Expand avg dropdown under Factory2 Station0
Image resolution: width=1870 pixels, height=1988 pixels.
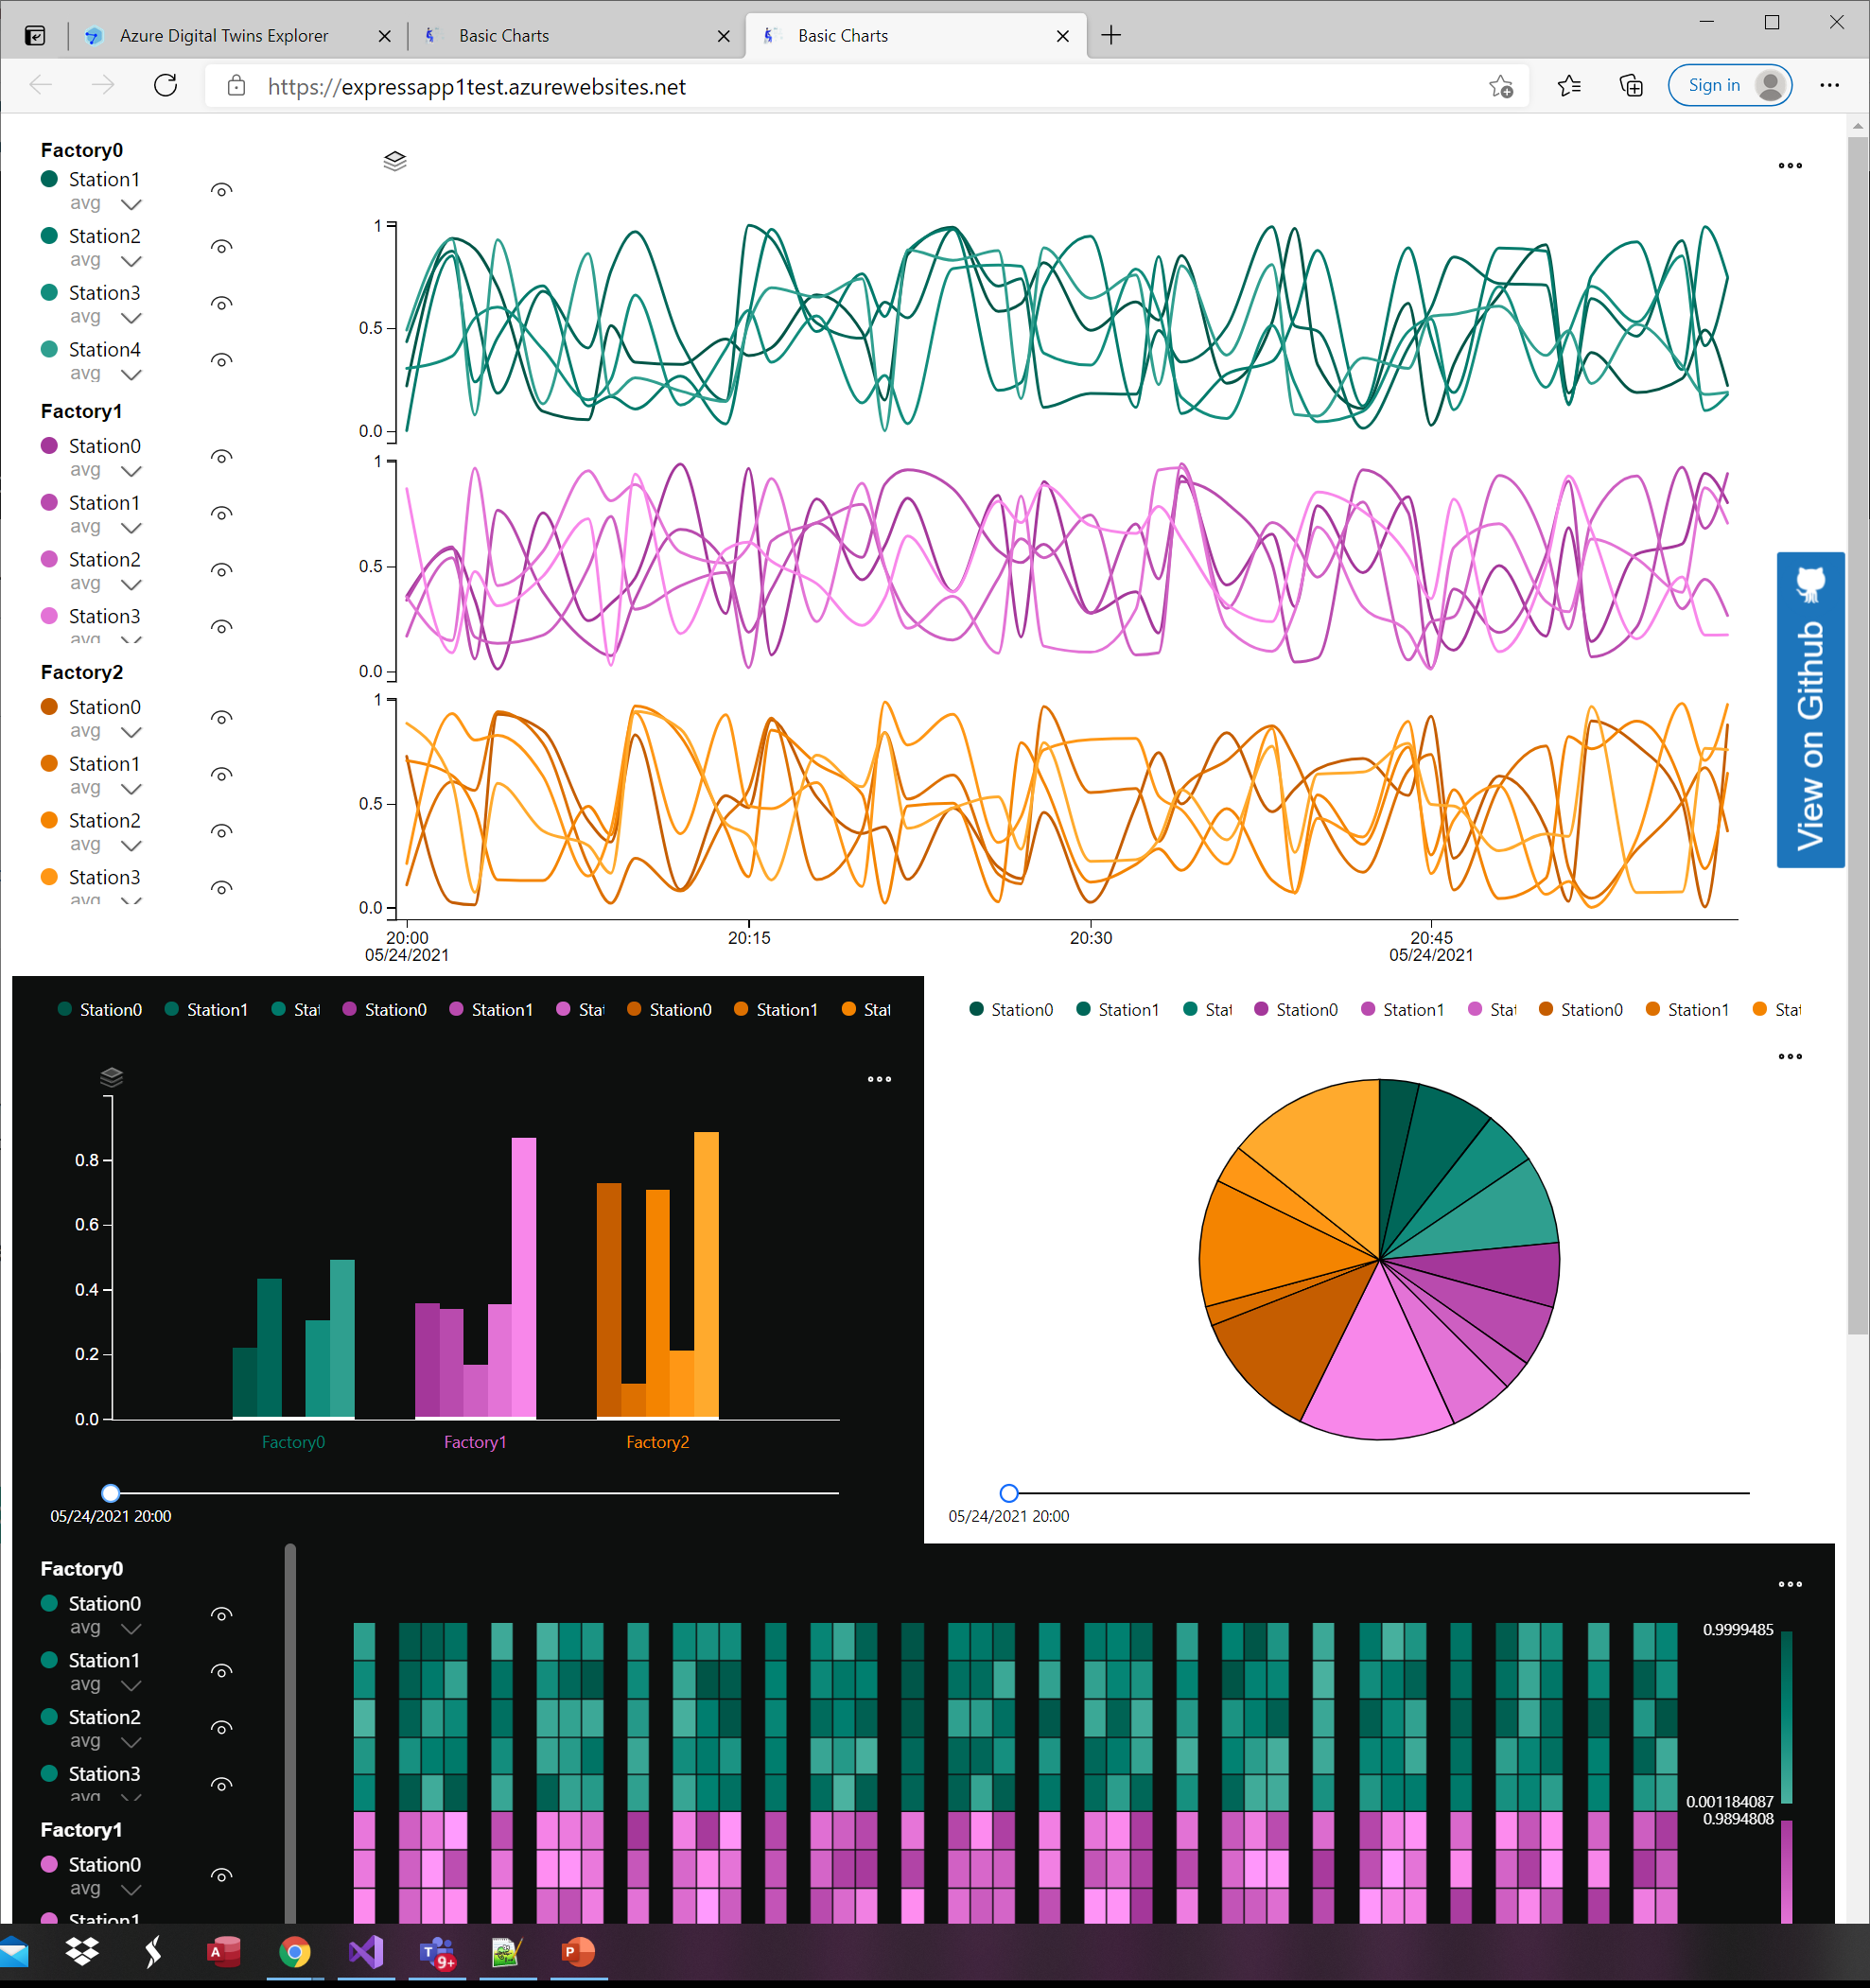pyautogui.click(x=131, y=732)
